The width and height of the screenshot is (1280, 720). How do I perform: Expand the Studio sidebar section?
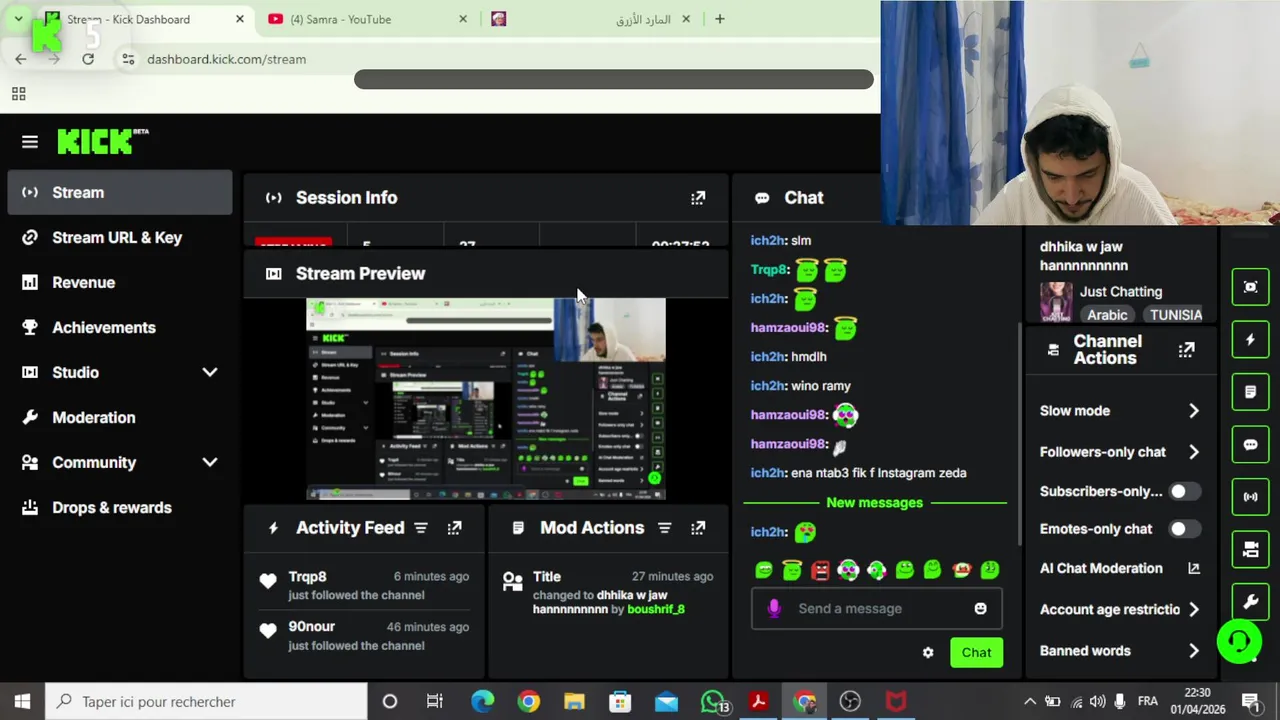209,372
